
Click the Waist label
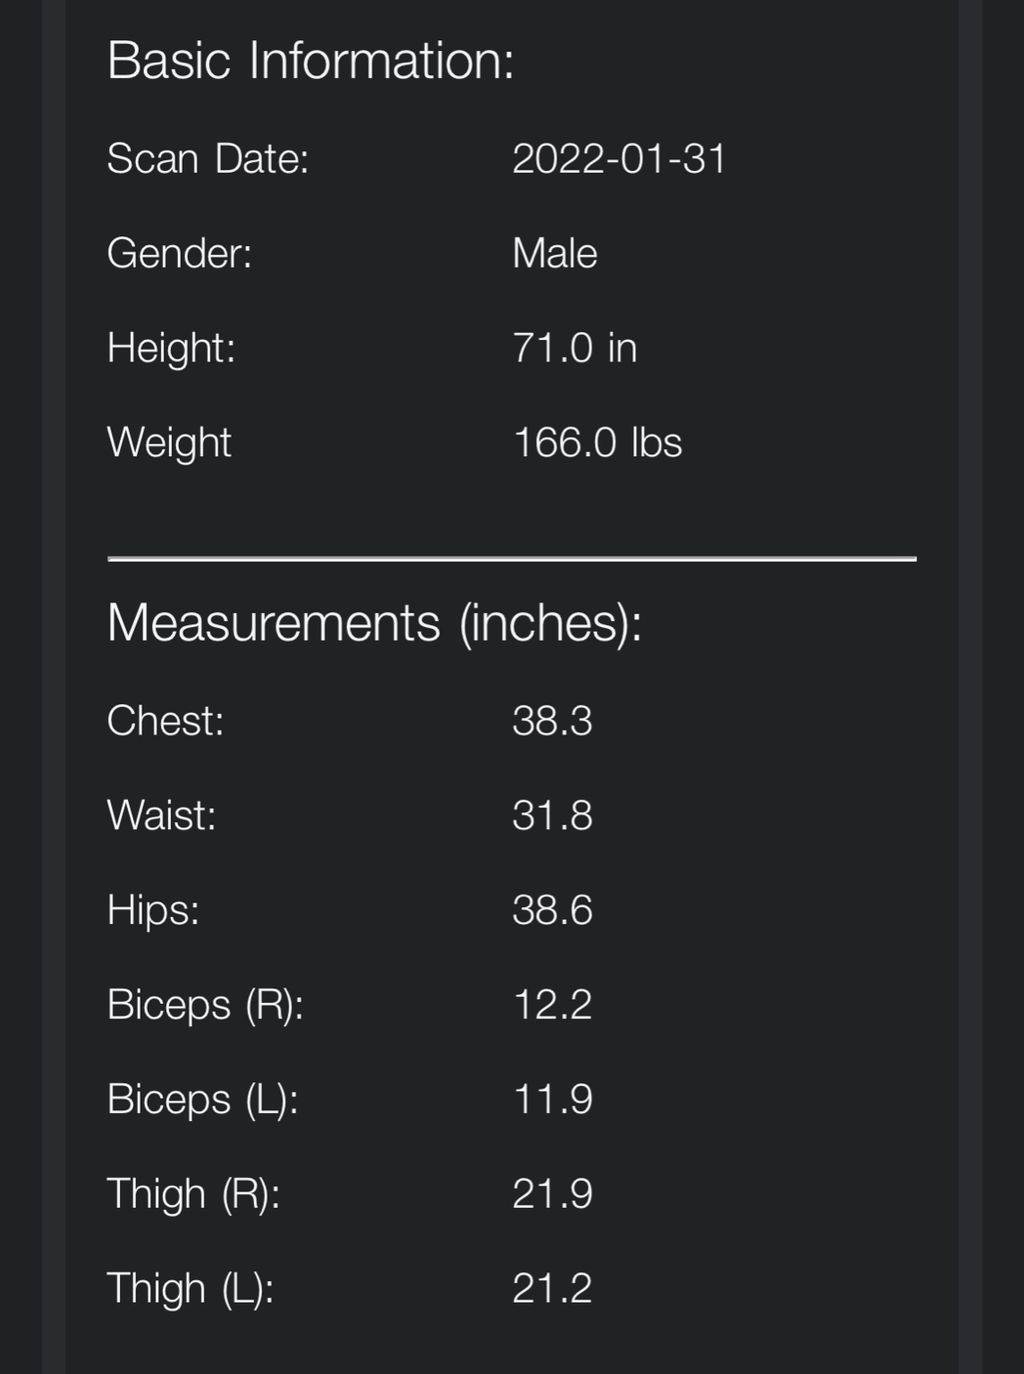[161, 815]
